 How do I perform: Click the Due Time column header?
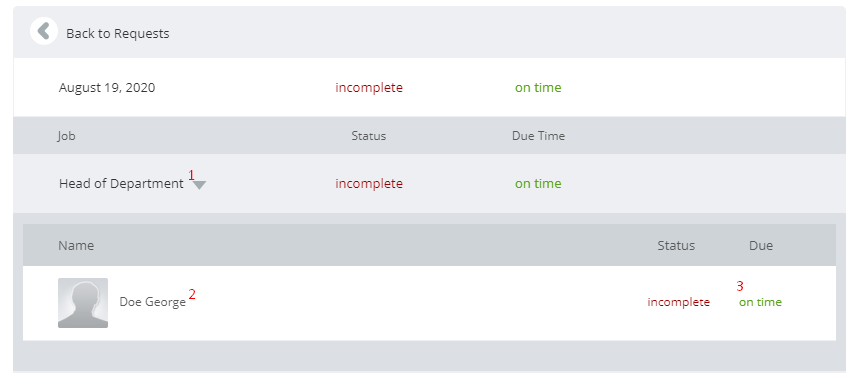(538, 135)
